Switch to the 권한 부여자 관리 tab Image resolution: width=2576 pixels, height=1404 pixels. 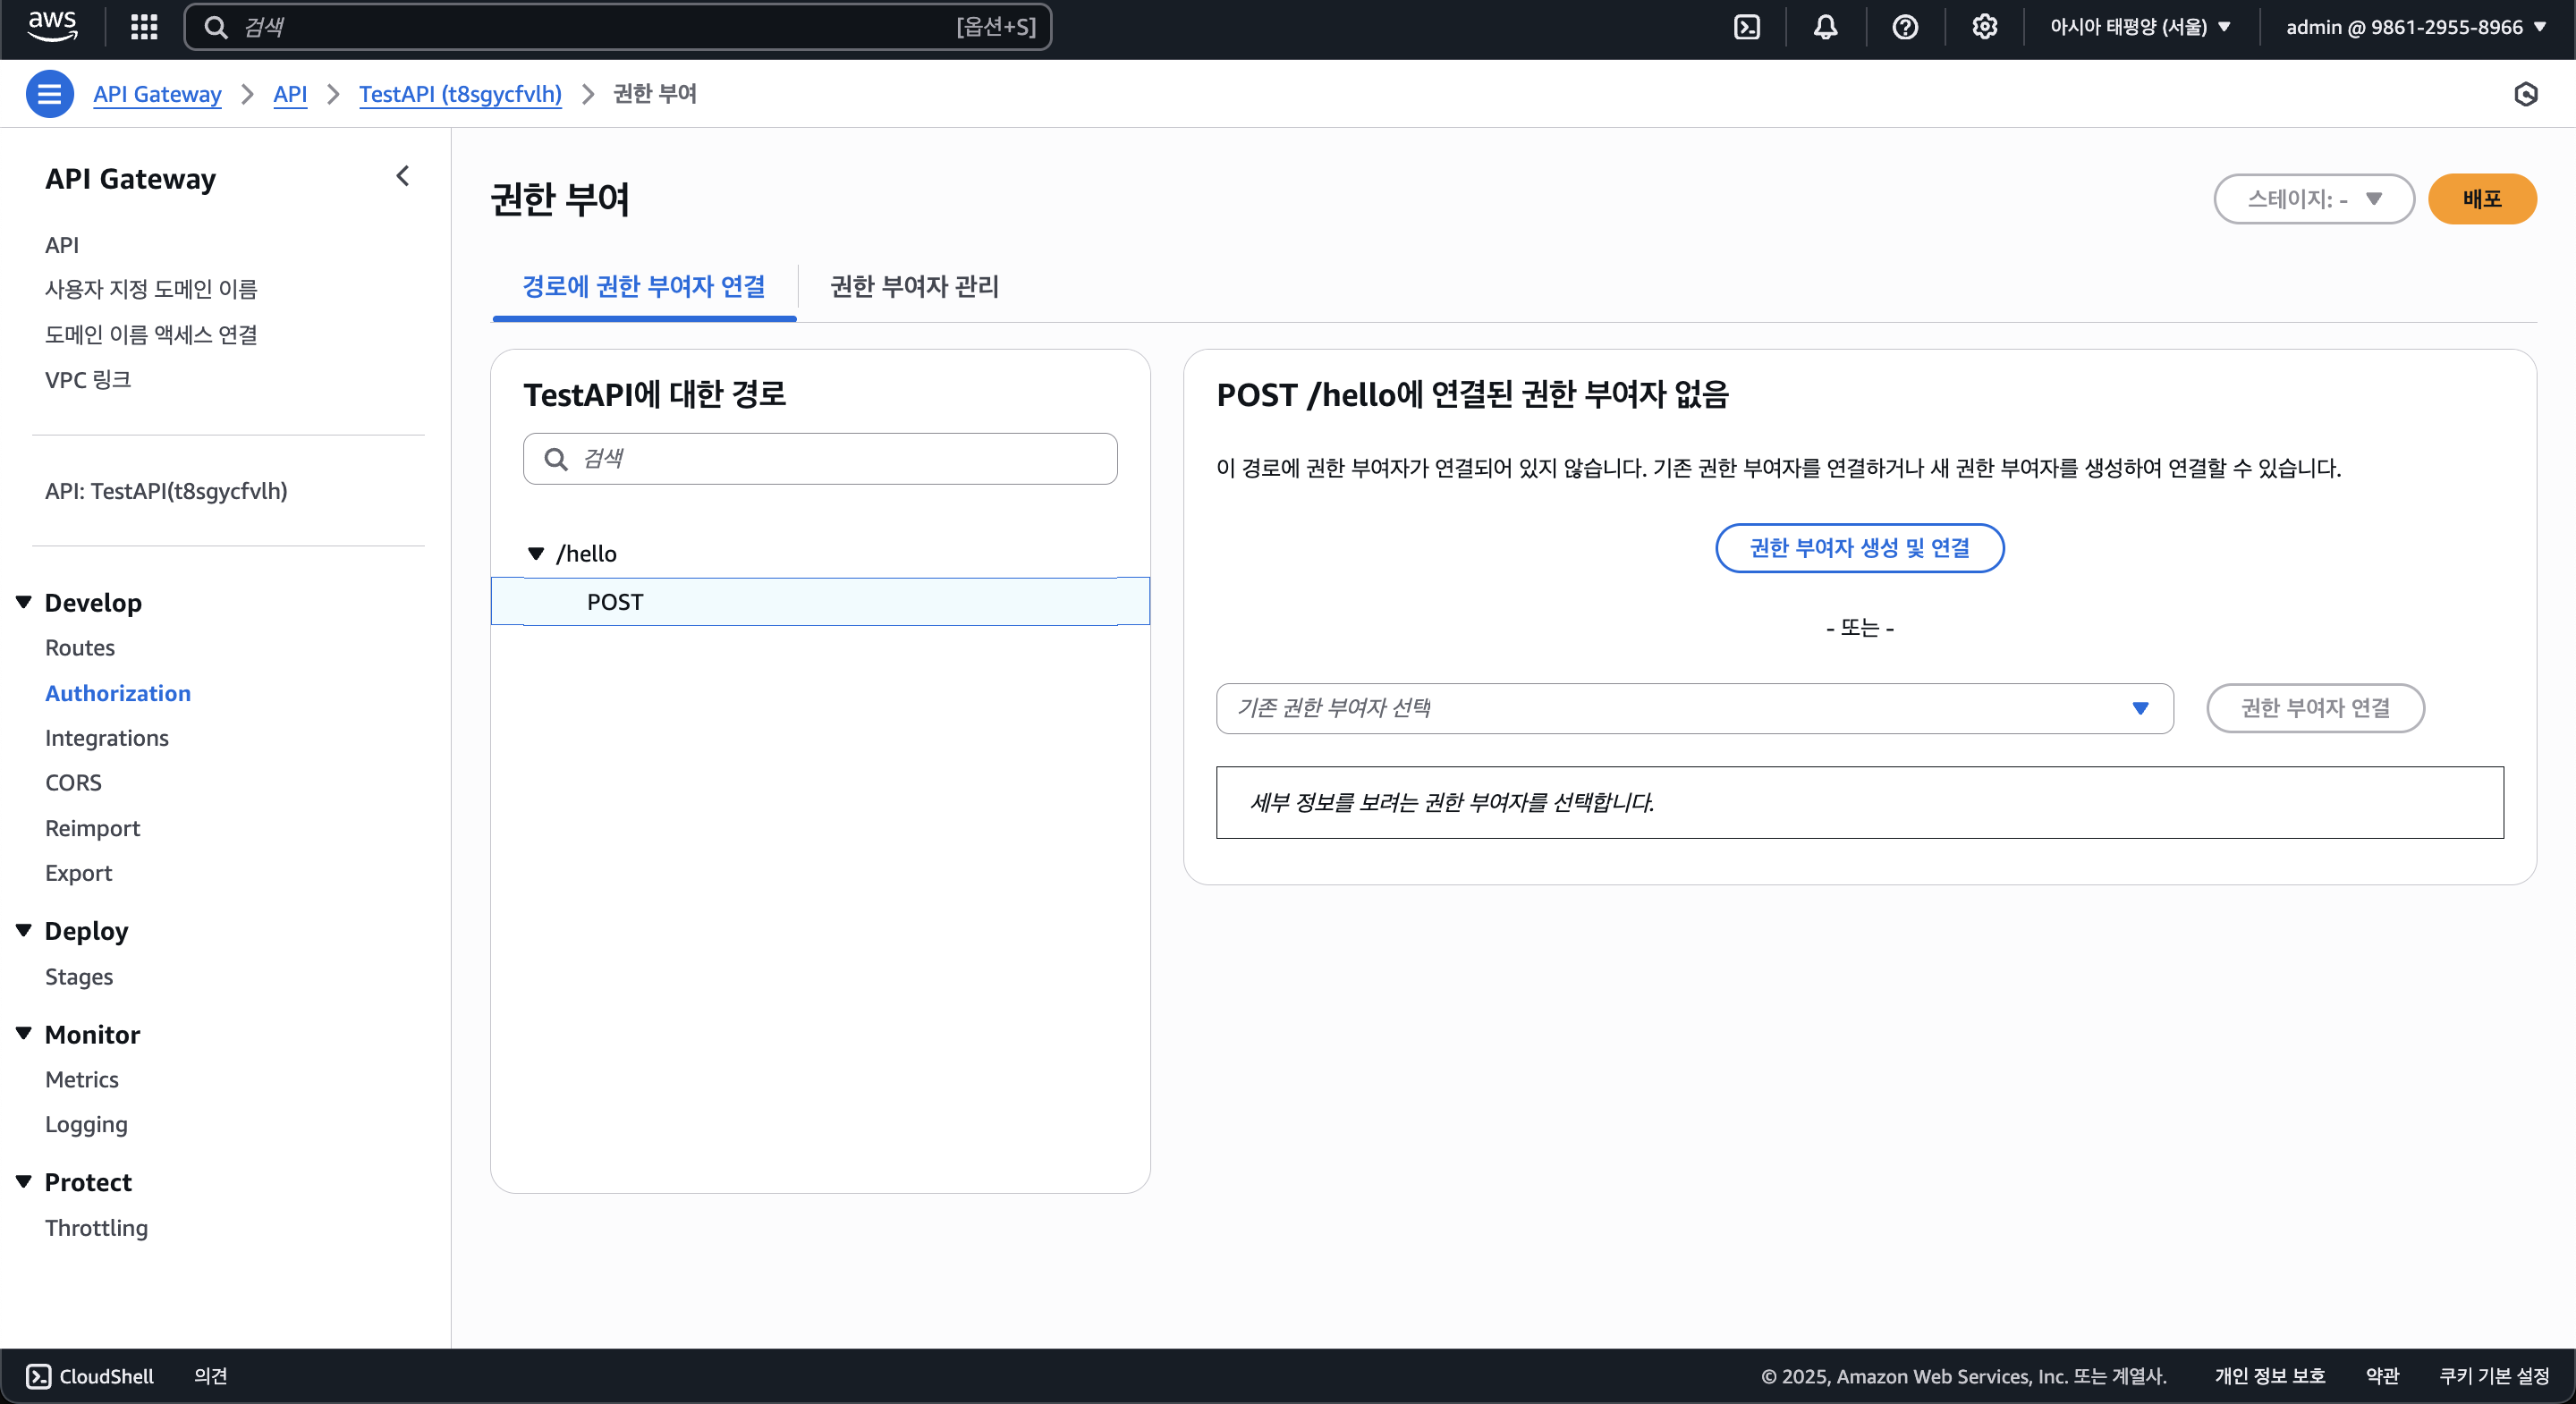pyautogui.click(x=913, y=287)
